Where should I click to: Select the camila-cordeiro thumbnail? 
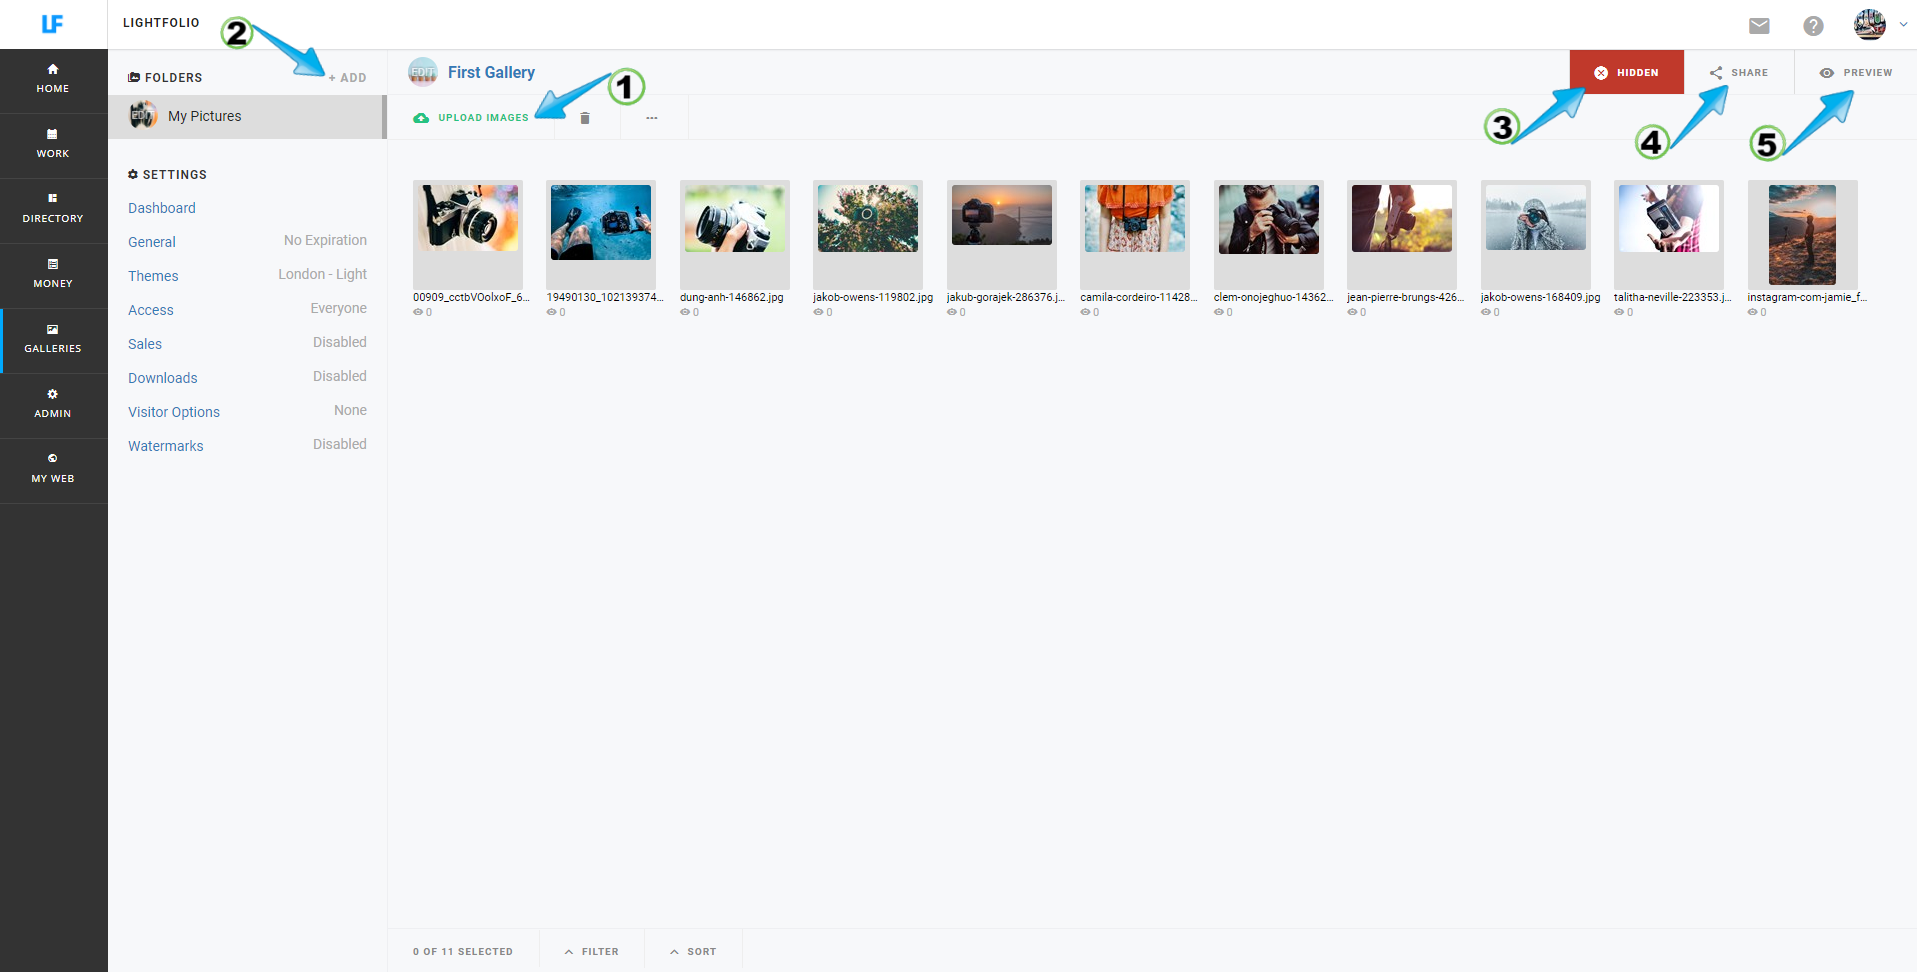click(1135, 234)
